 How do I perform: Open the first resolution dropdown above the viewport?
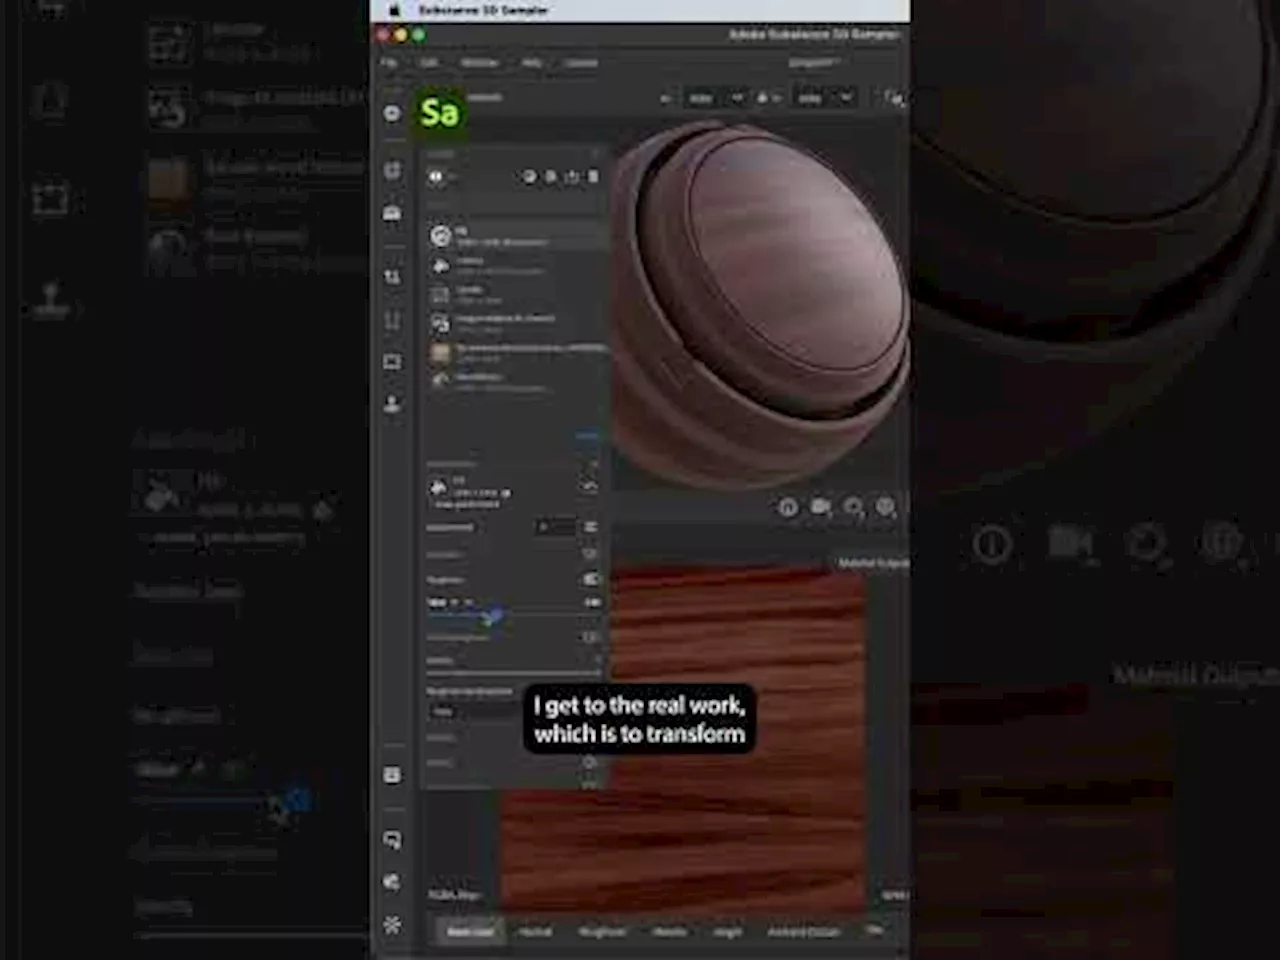coord(714,98)
